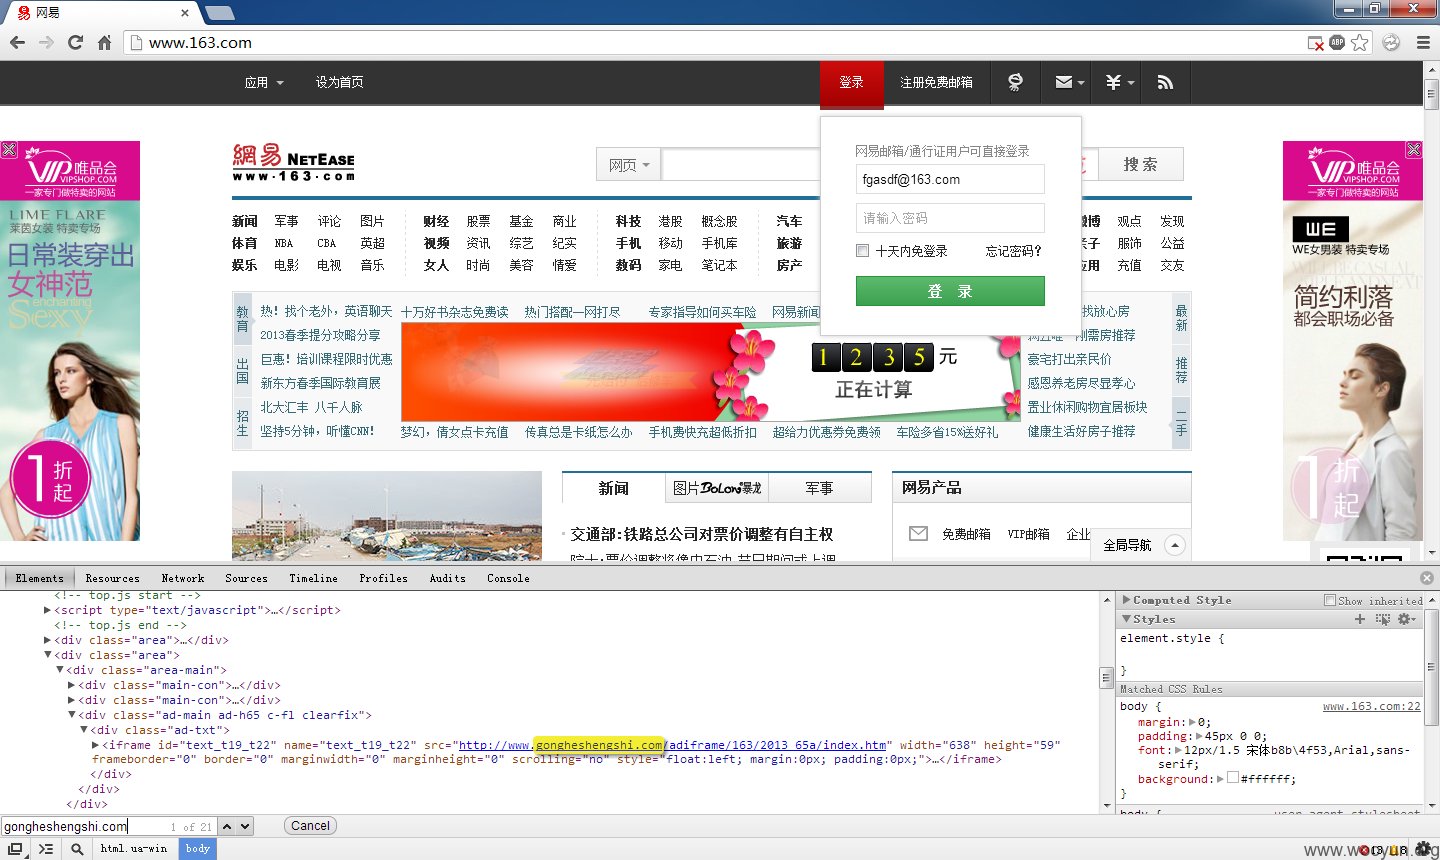Image resolution: width=1440 pixels, height=860 pixels.
Task: Toggle element state in the Styles pane
Action: tap(1383, 619)
